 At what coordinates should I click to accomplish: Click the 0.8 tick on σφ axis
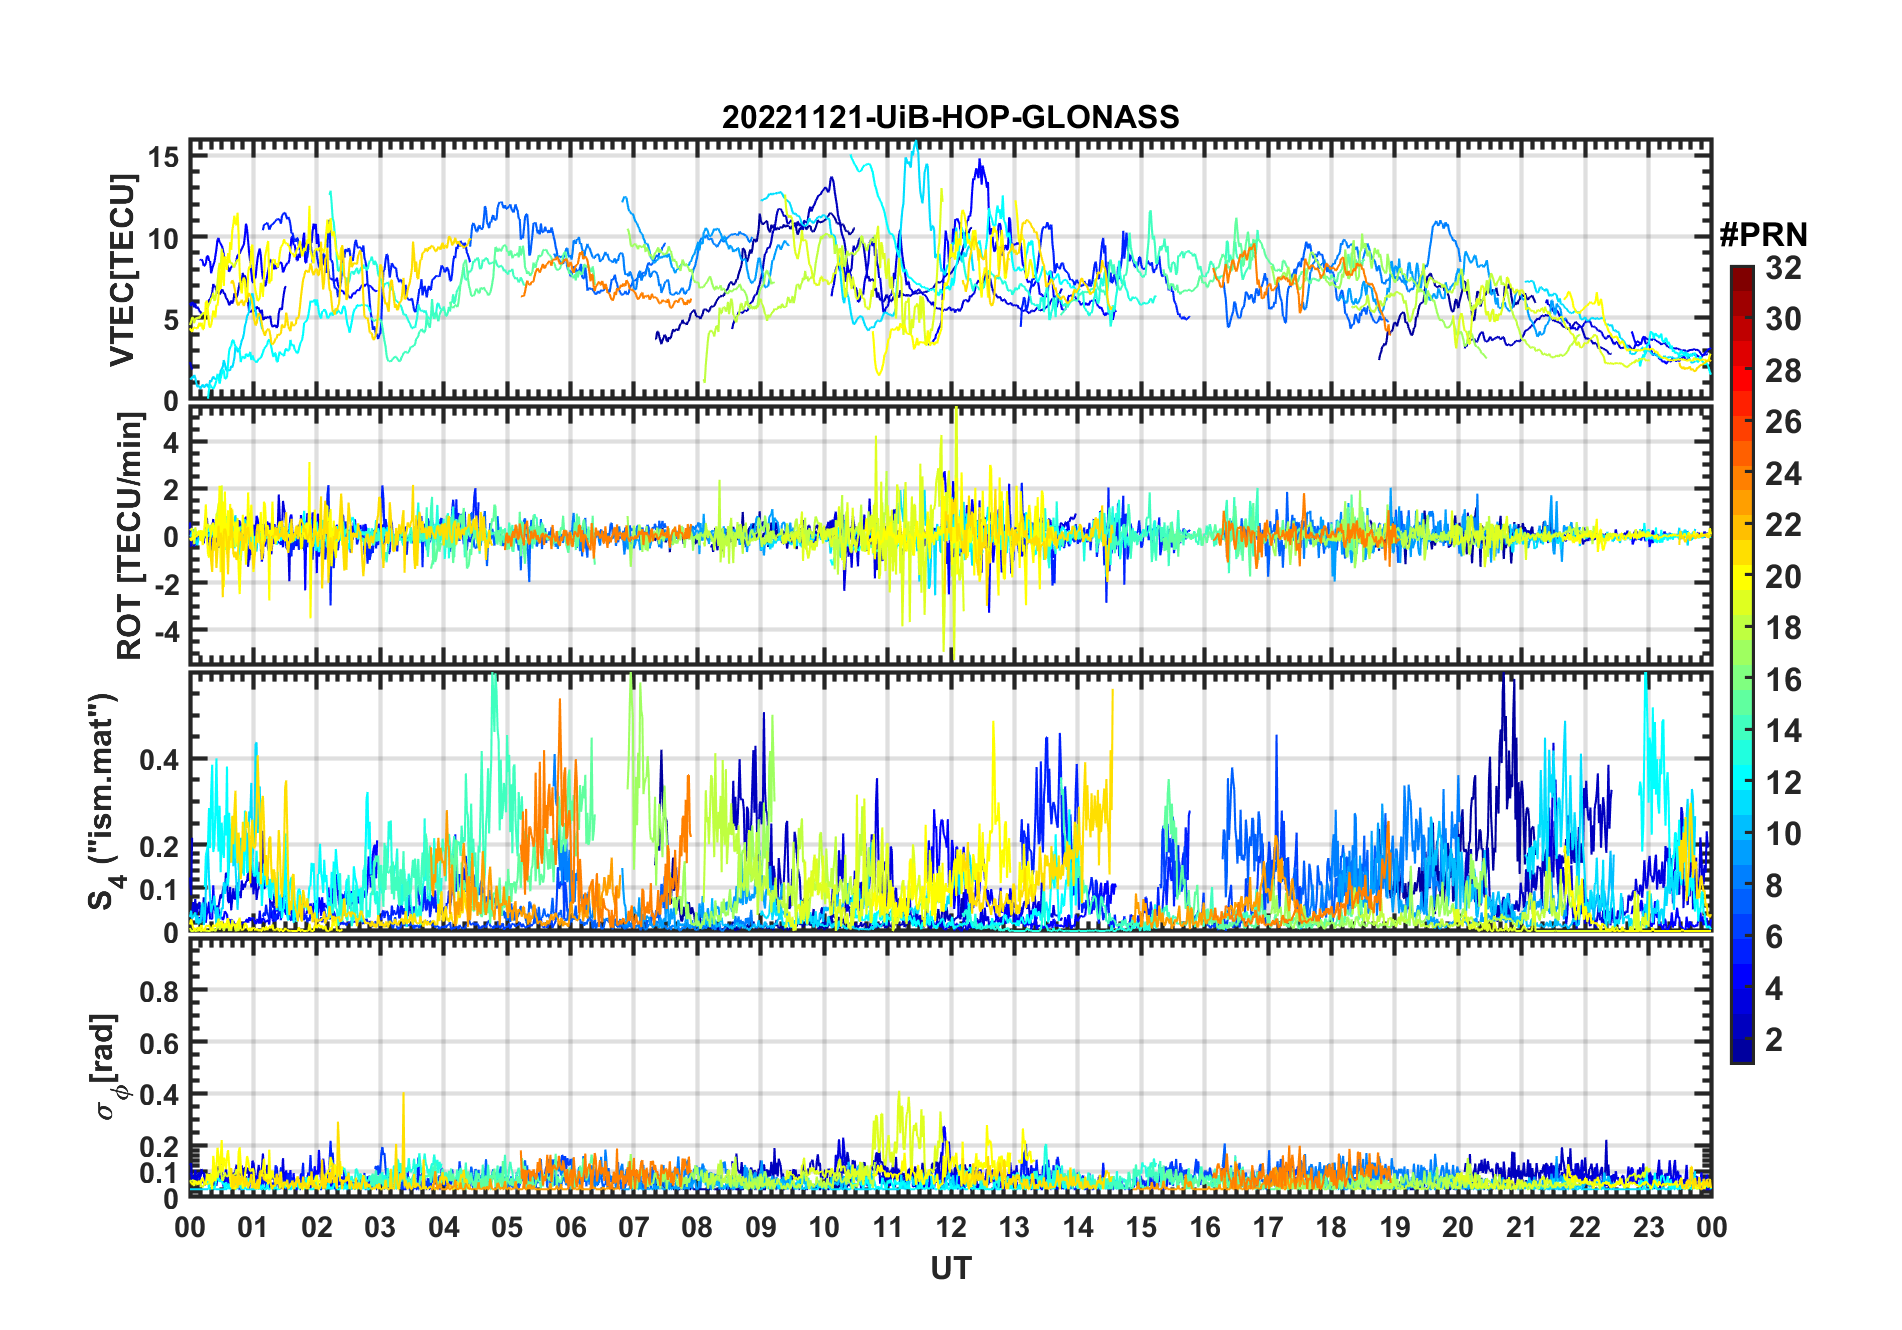(160, 992)
